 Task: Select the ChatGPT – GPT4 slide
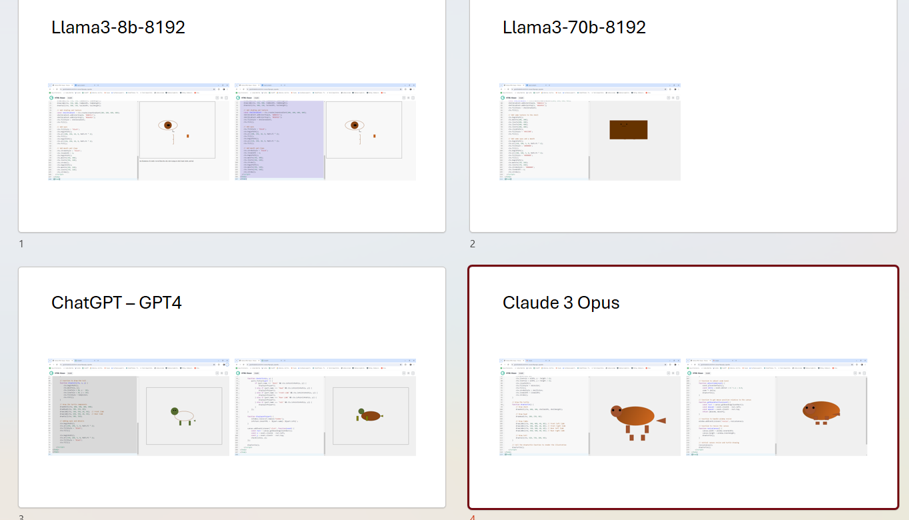pos(232,387)
